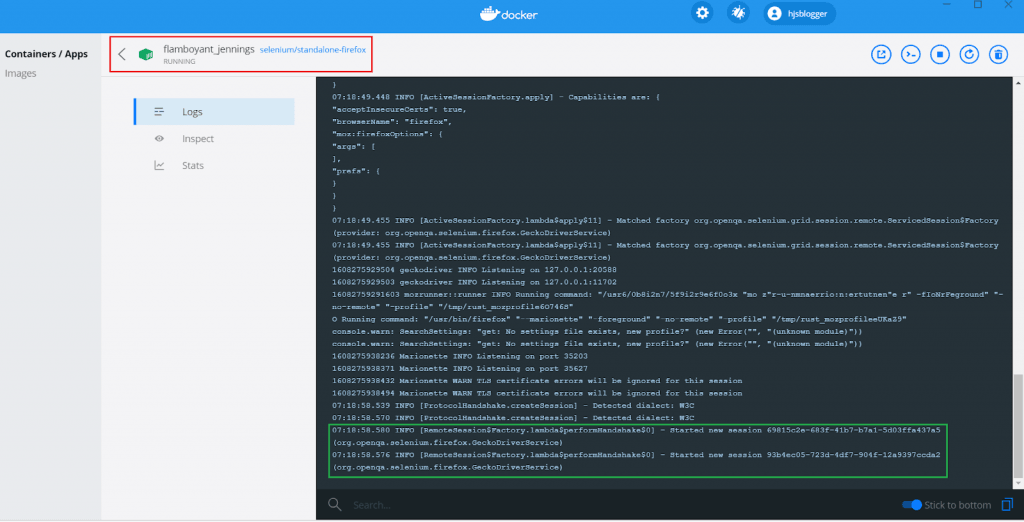Open the container CLI terminal

910,54
